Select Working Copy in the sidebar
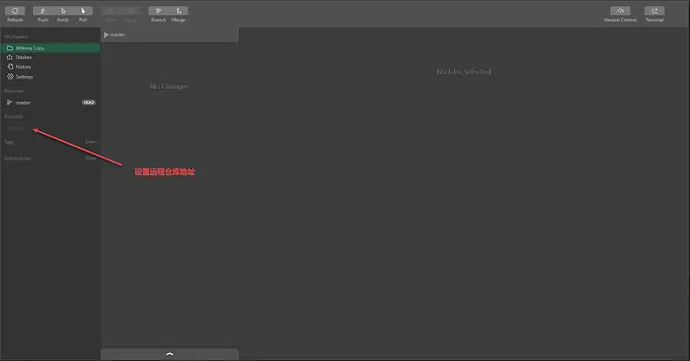 pyautogui.click(x=50, y=48)
